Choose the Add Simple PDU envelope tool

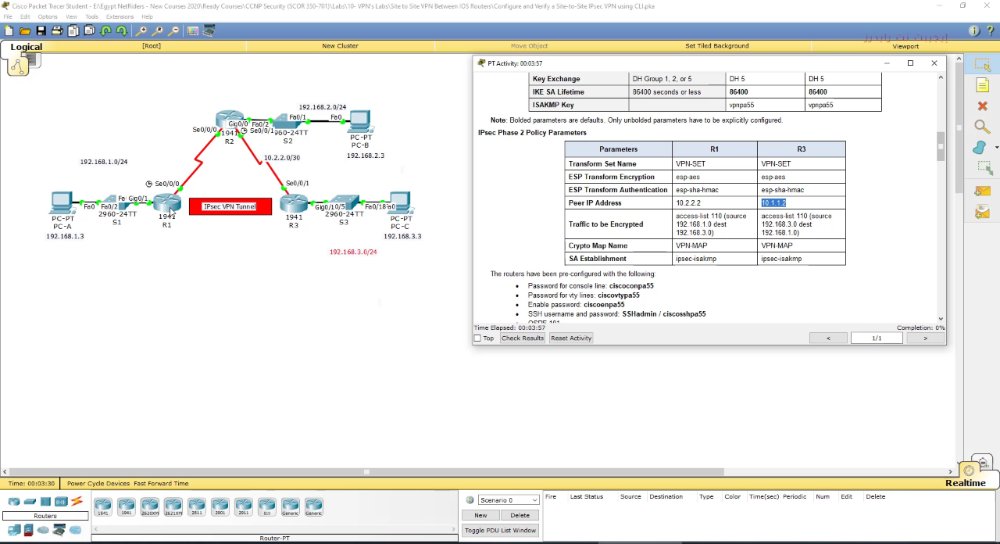tap(982, 191)
